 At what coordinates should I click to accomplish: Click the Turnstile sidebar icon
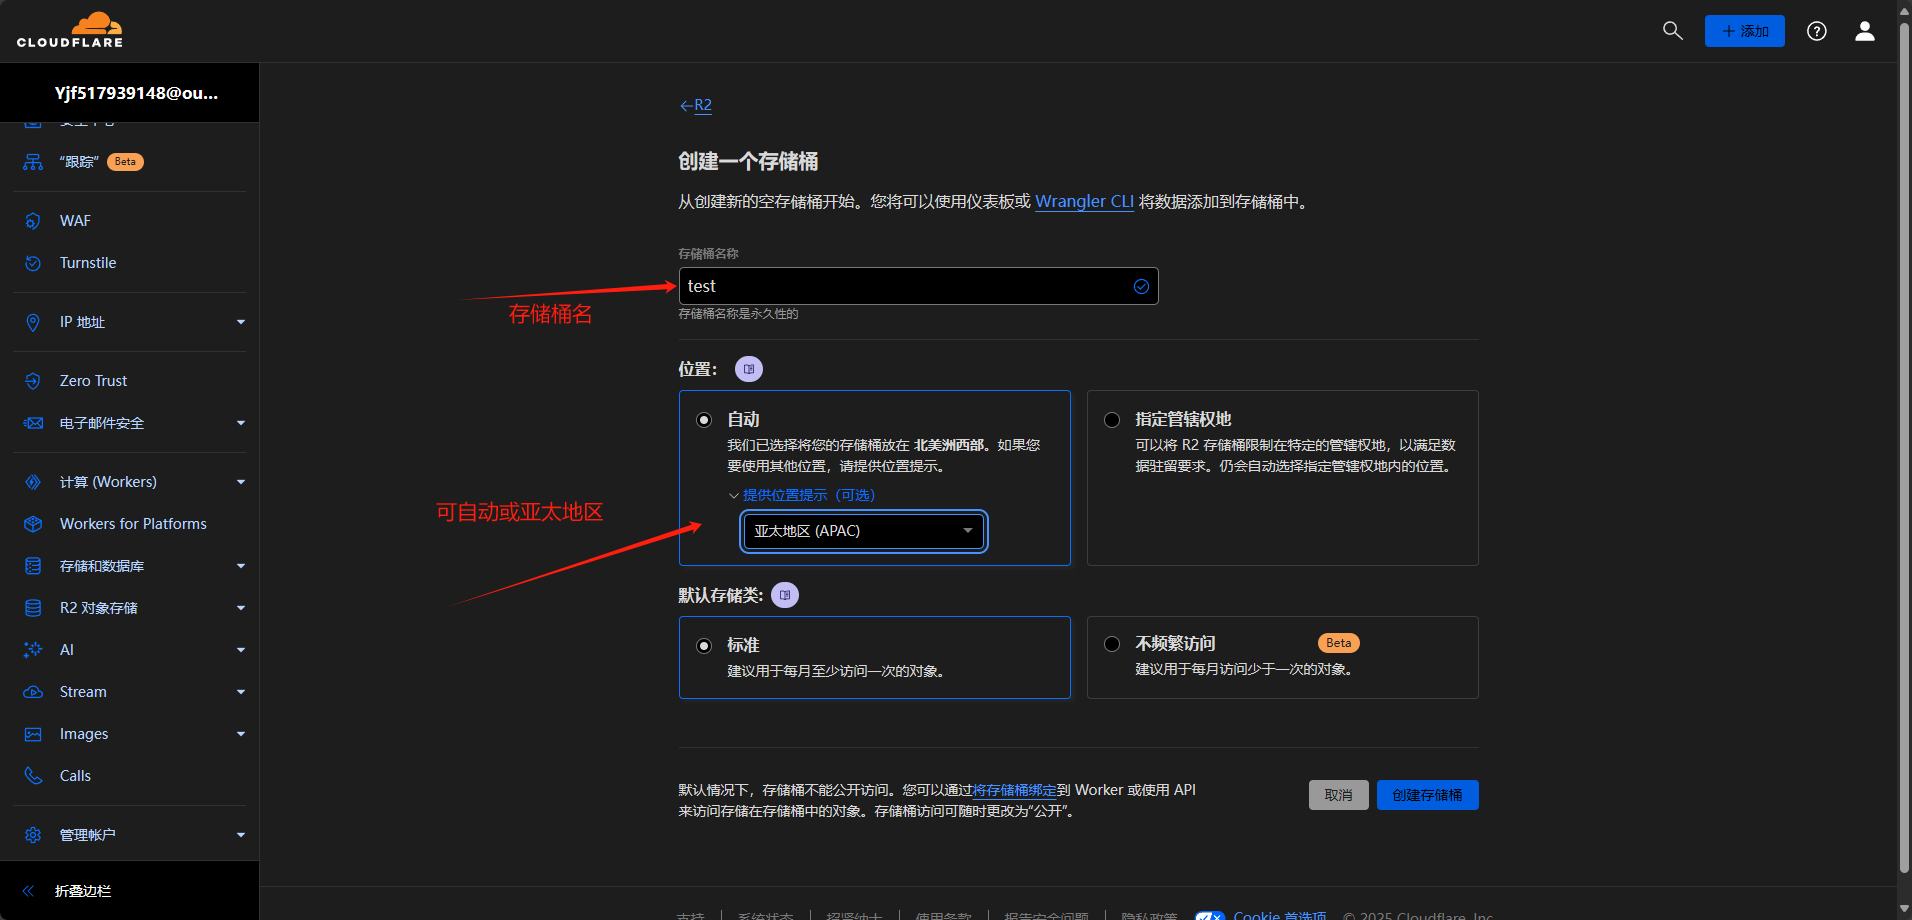tap(33, 263)
